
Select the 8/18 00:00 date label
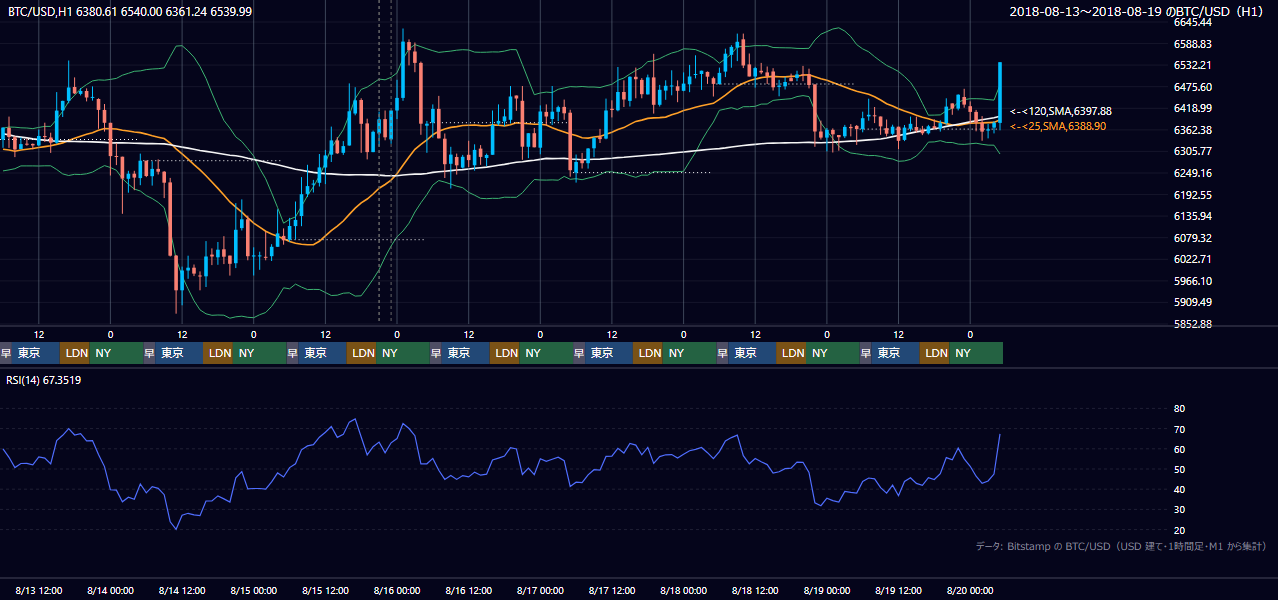(x=683, y=591)
